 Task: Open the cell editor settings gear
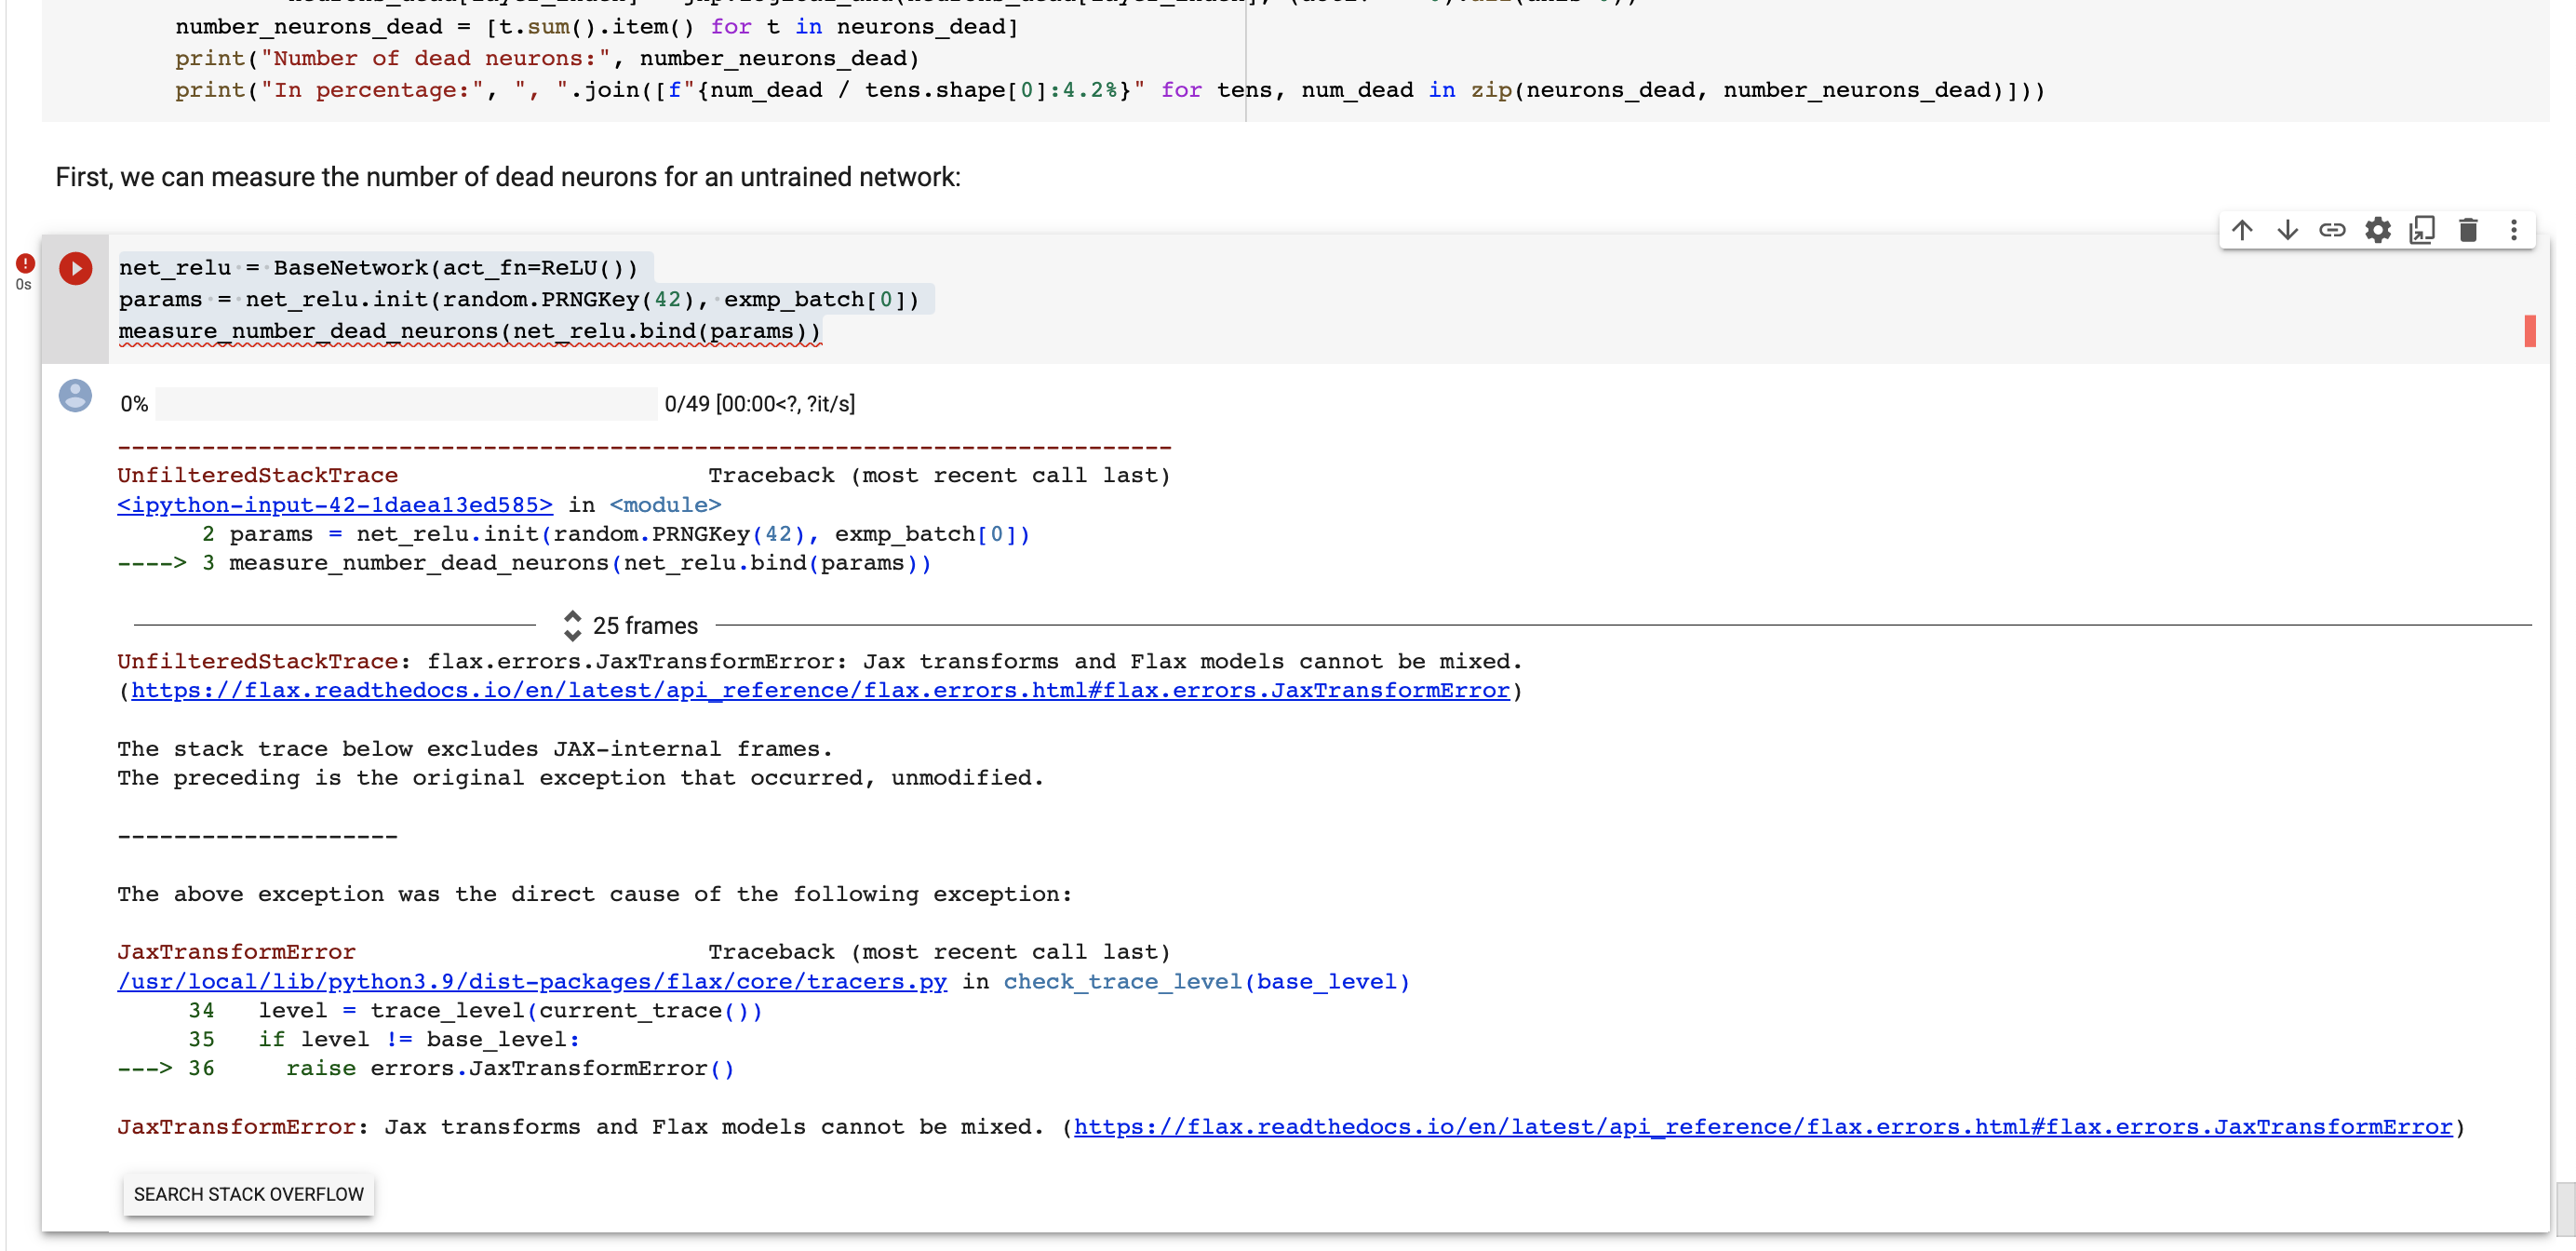2378,229
